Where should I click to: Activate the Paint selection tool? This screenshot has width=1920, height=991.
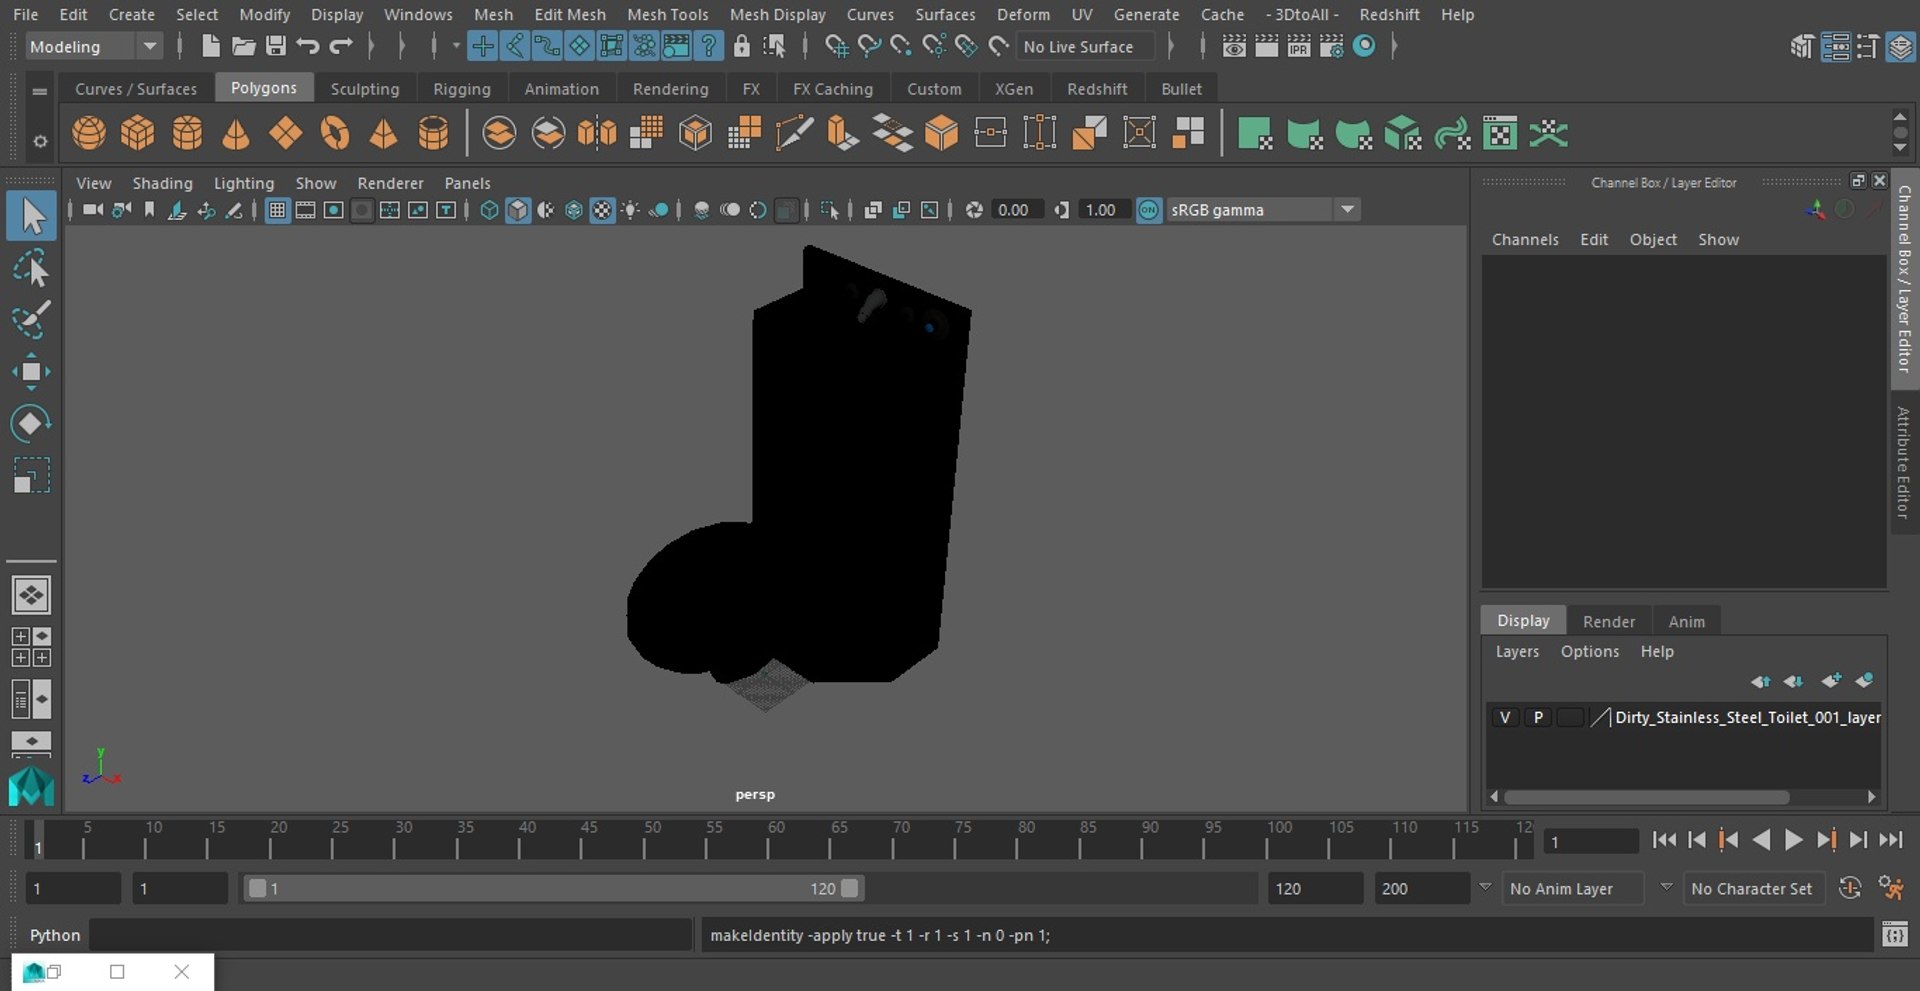[x=31, y=320]
